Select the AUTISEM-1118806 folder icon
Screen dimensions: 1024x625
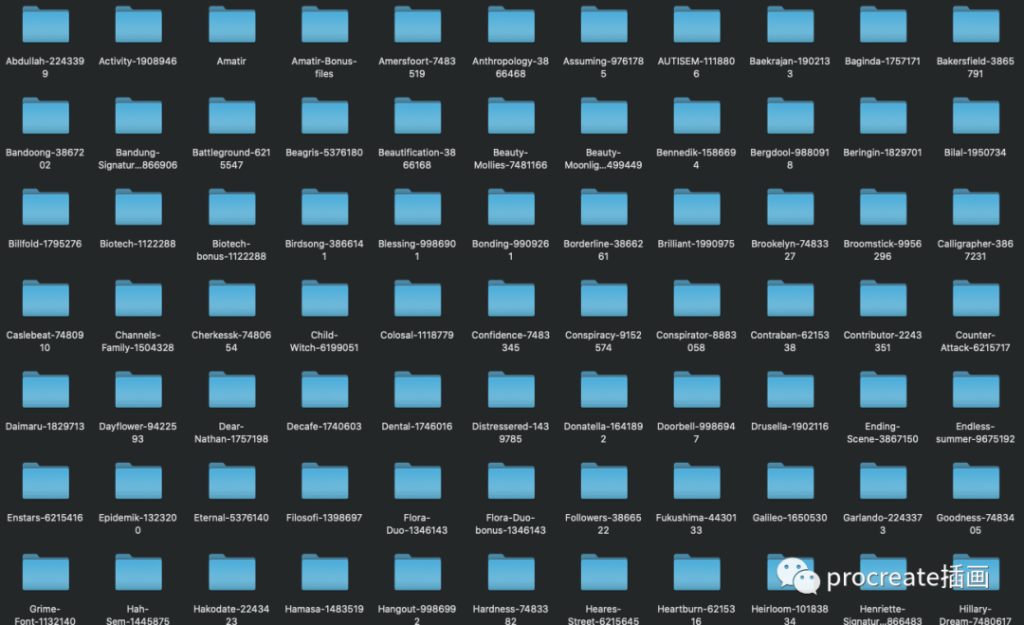tap(696, 25)
